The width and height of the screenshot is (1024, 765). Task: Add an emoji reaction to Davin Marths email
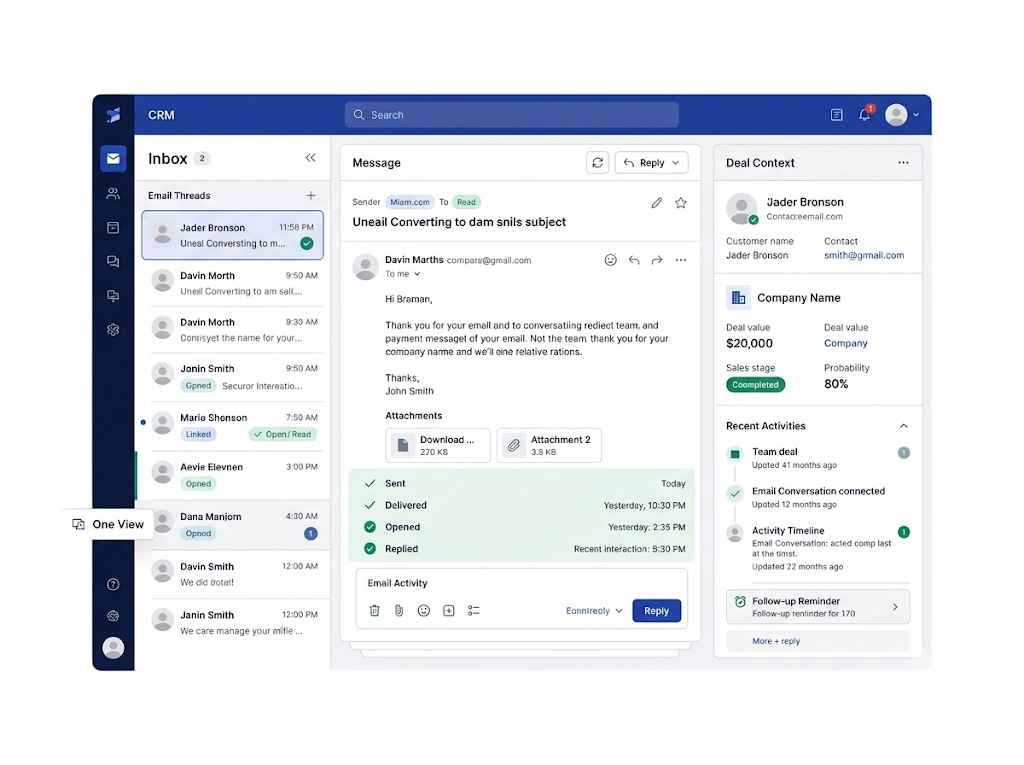pos(610,260)
